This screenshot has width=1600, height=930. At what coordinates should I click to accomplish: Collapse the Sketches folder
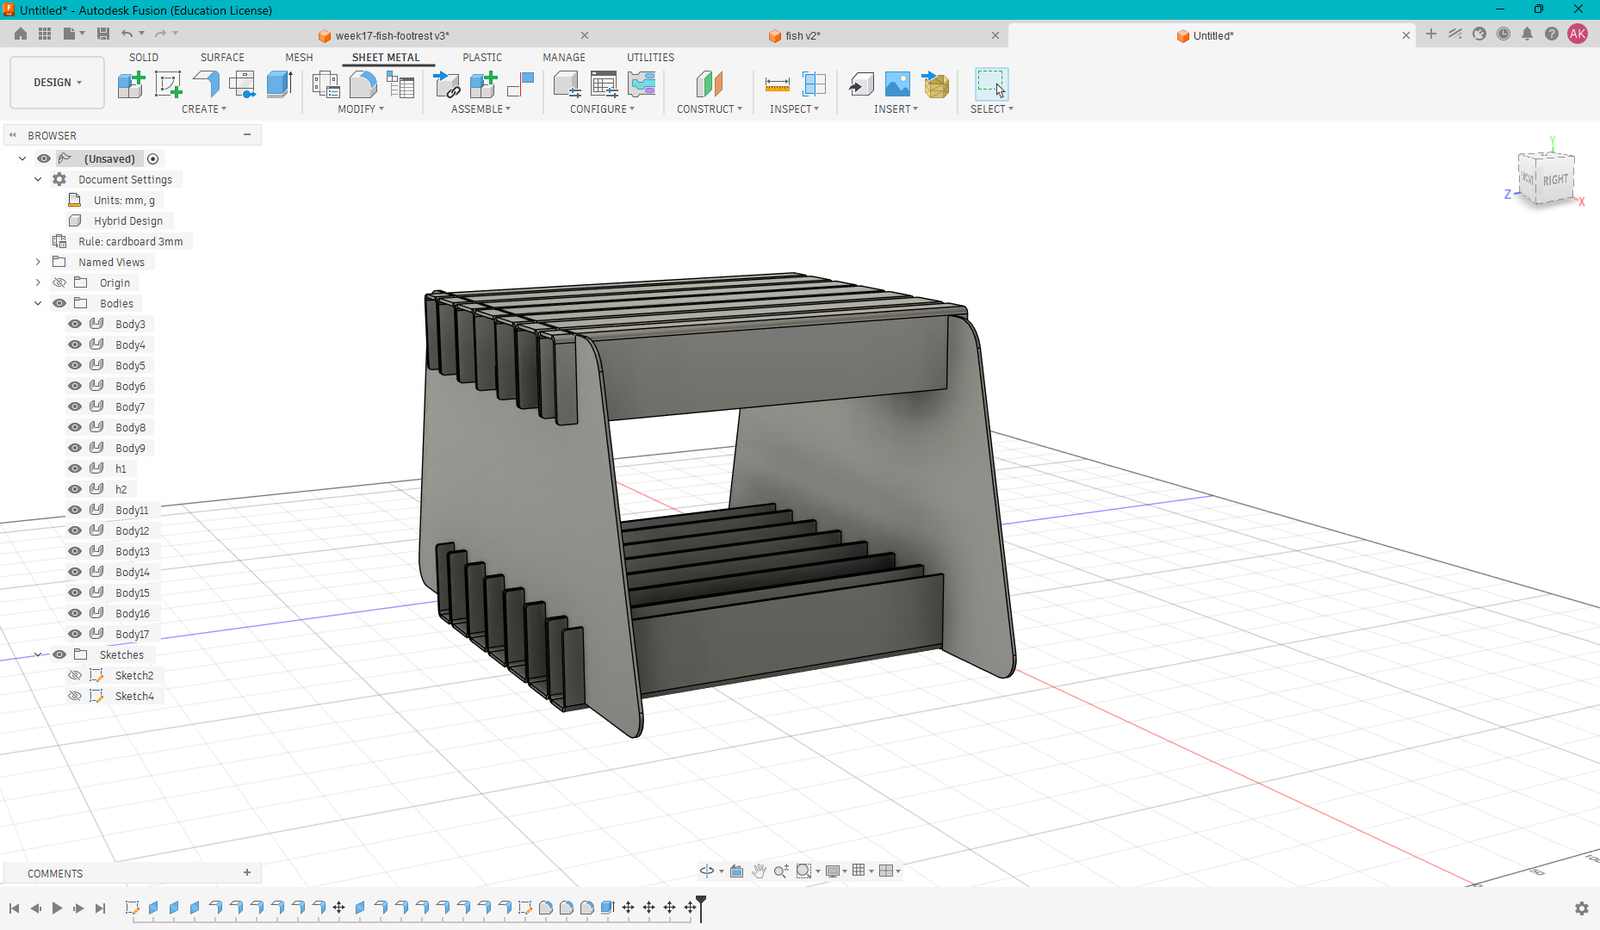click(38, 655)
